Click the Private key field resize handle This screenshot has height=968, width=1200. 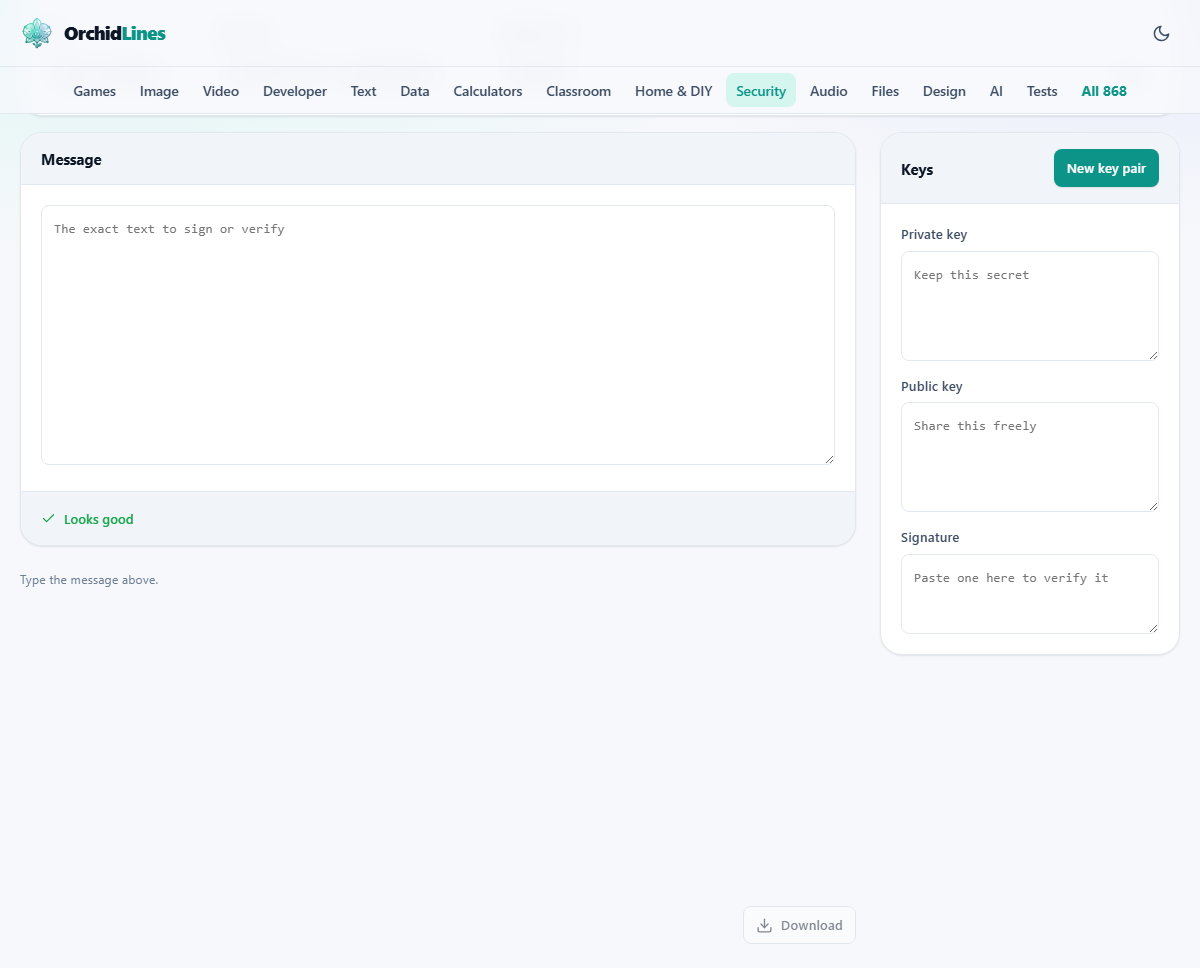click(x=1153, y=355)
